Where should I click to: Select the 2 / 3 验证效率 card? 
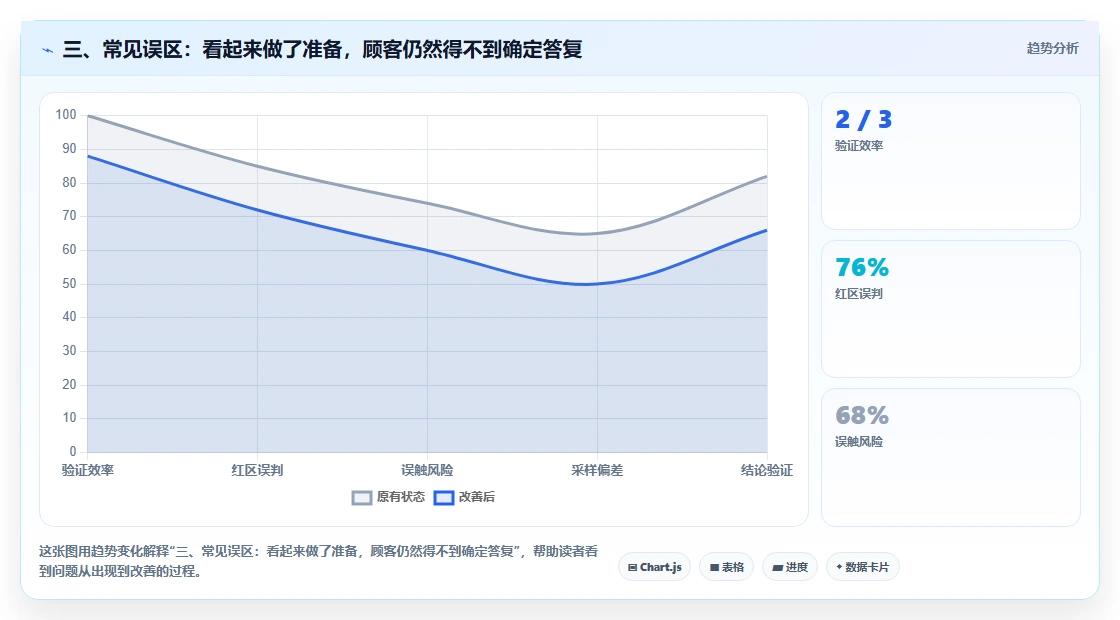coord(951,161)
